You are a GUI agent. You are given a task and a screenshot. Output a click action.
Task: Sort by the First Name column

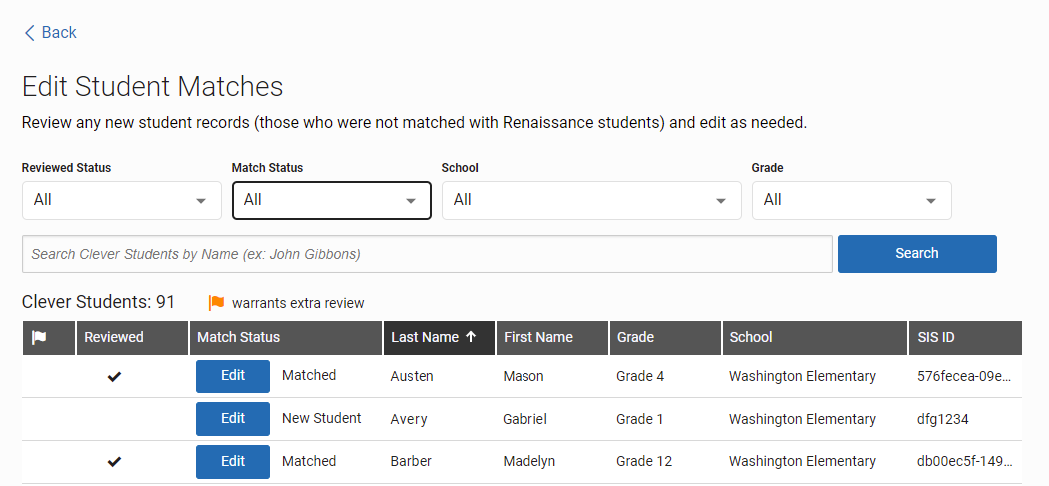[x=552, y=337]
